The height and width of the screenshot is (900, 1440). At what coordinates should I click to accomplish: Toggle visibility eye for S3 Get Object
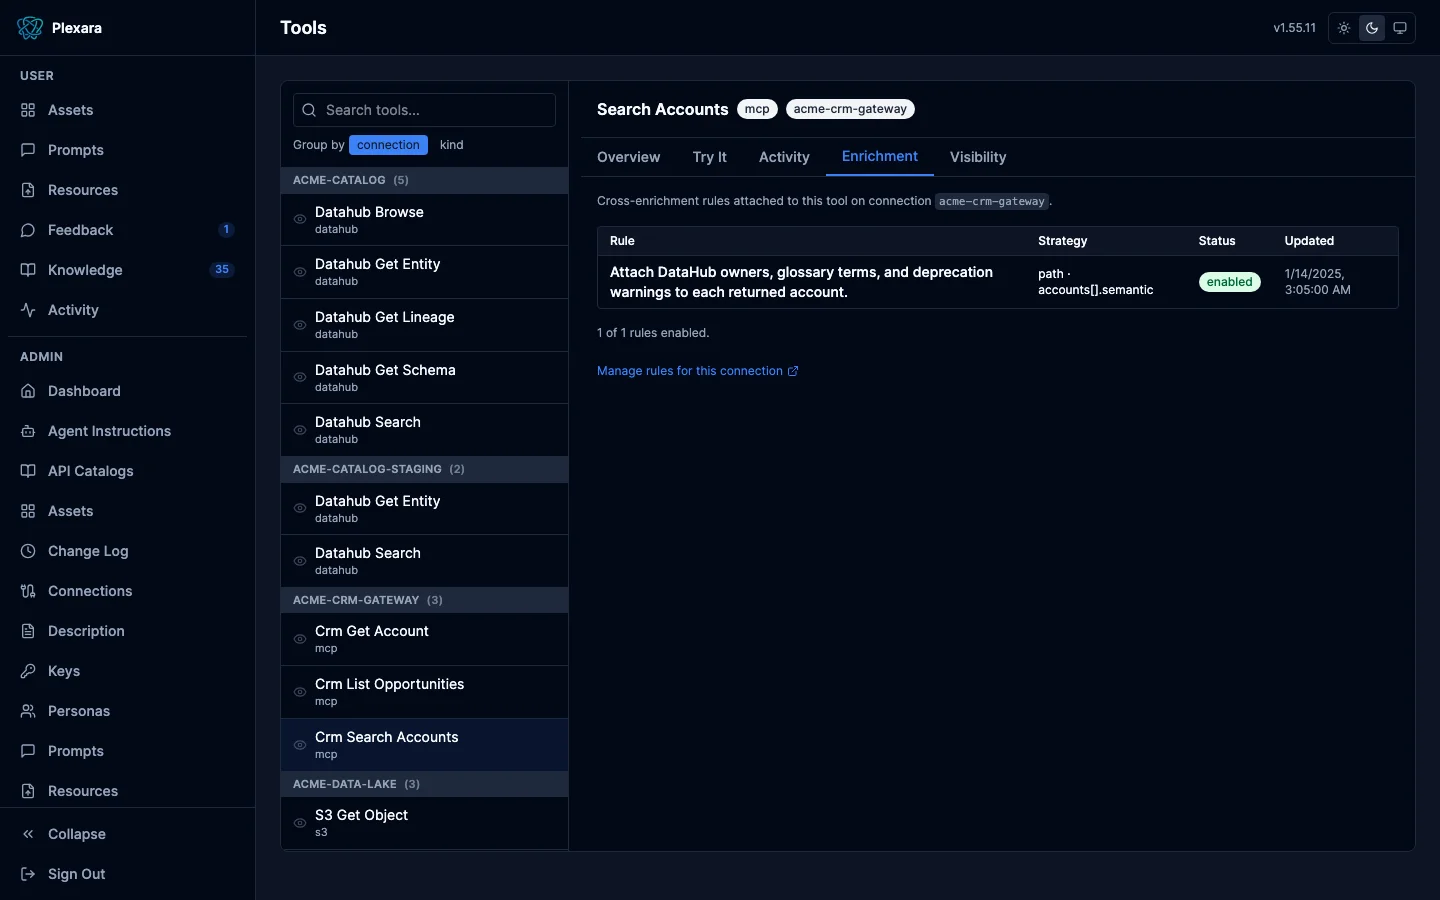[300, 823]
